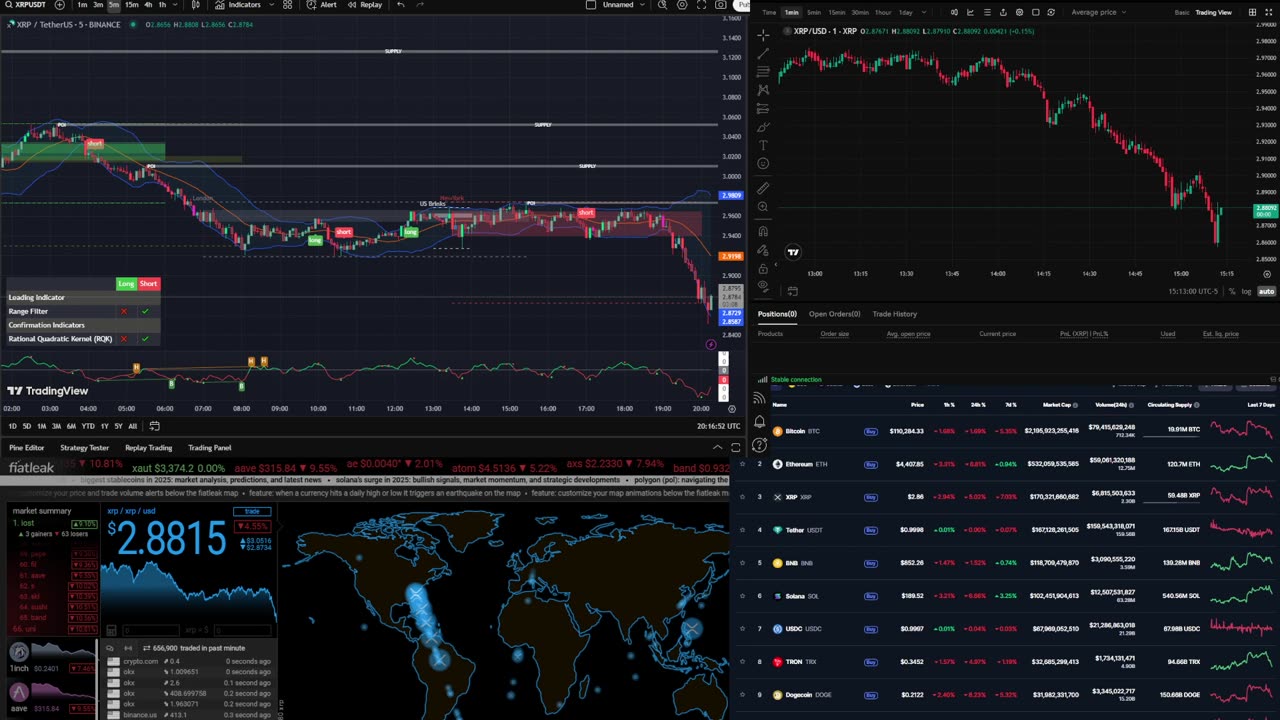
Task: Toggle the stay-in-drawing-mode pencil lock icon
Action: pos(763,250)
